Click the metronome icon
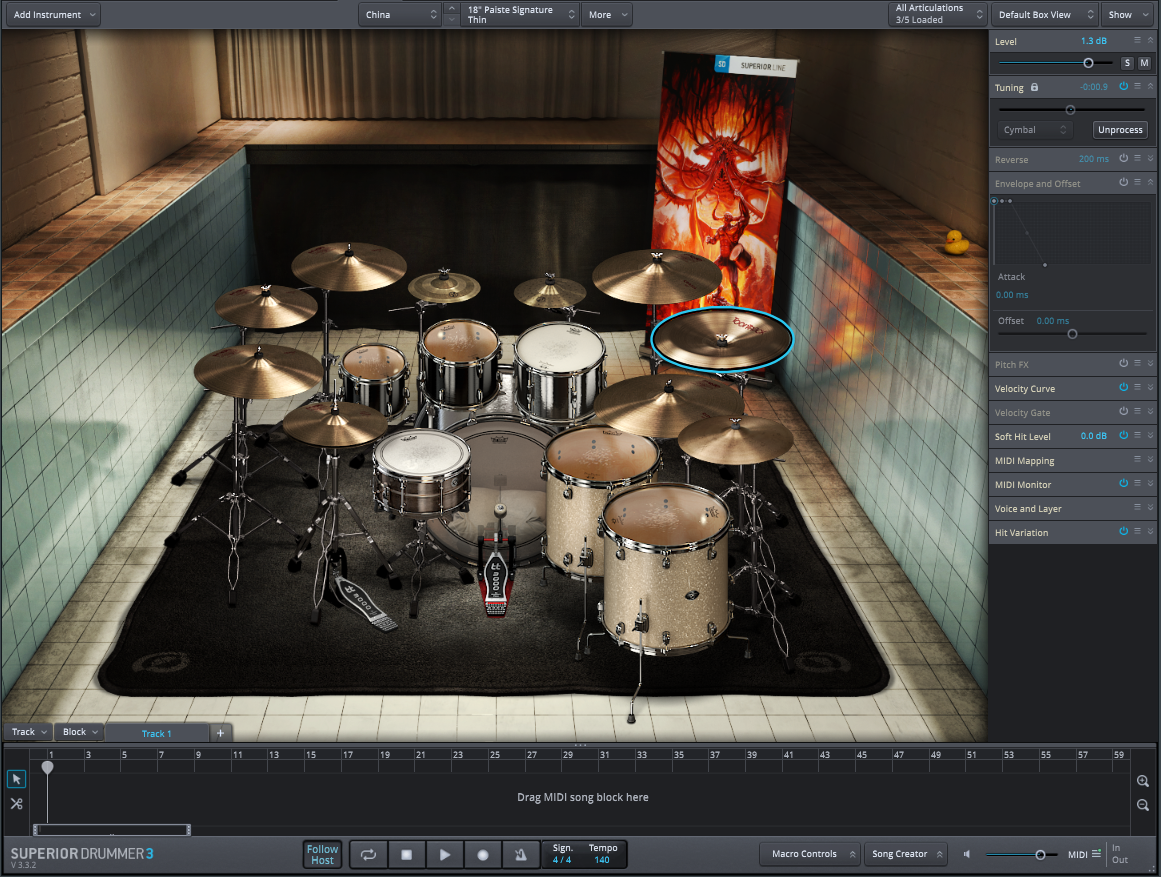The width and height of the screenshot is (1161, 877). click(x=521, y=855)
